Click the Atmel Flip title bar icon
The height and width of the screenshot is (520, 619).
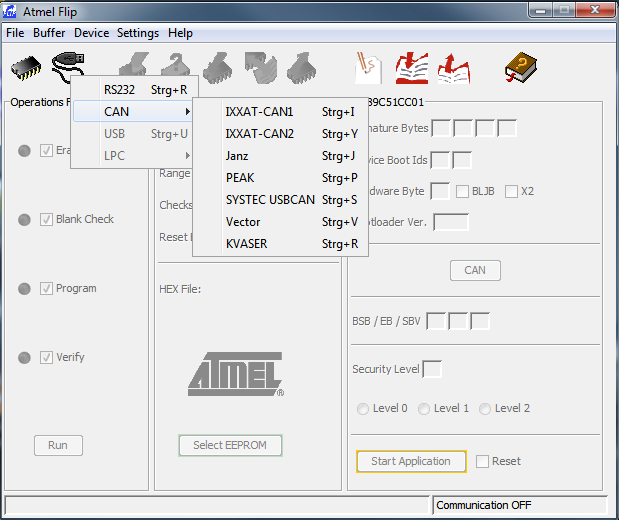(9, 11)
